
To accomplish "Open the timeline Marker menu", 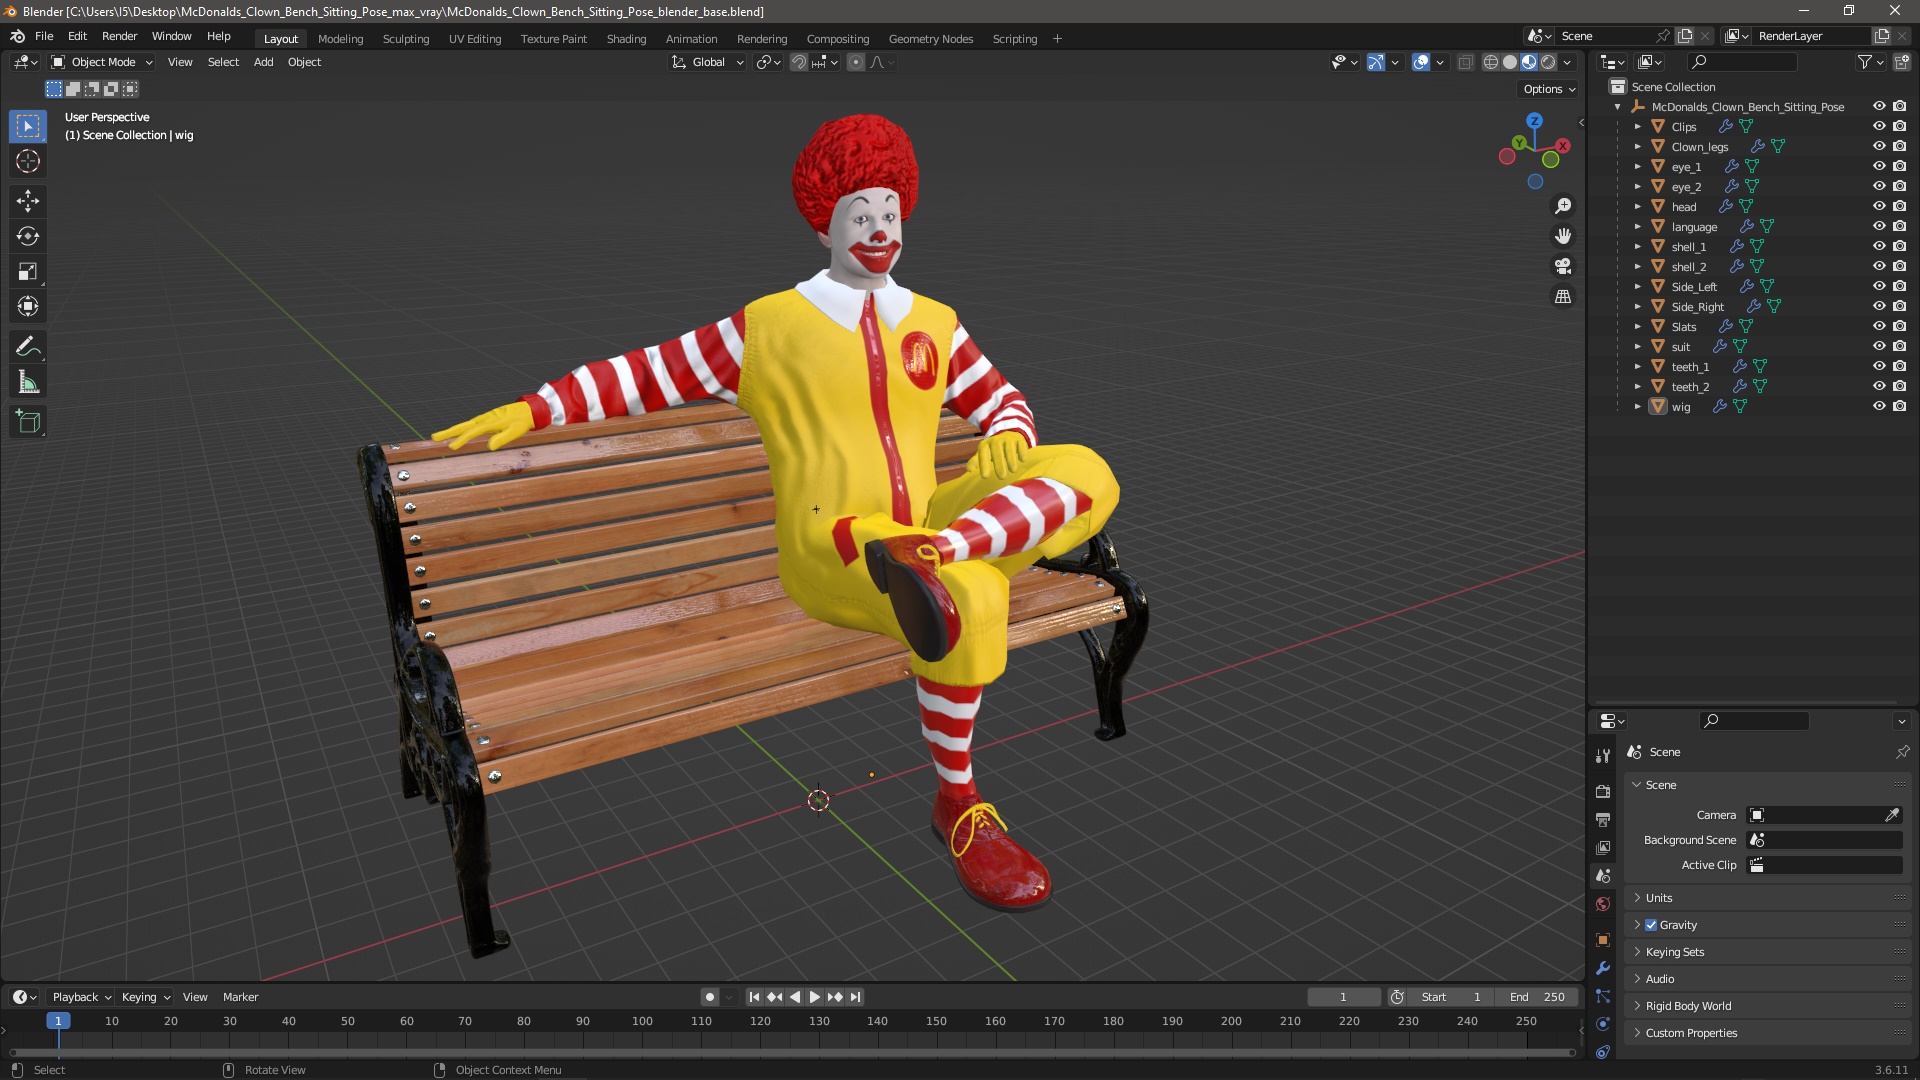I will [x=240, y=997].
